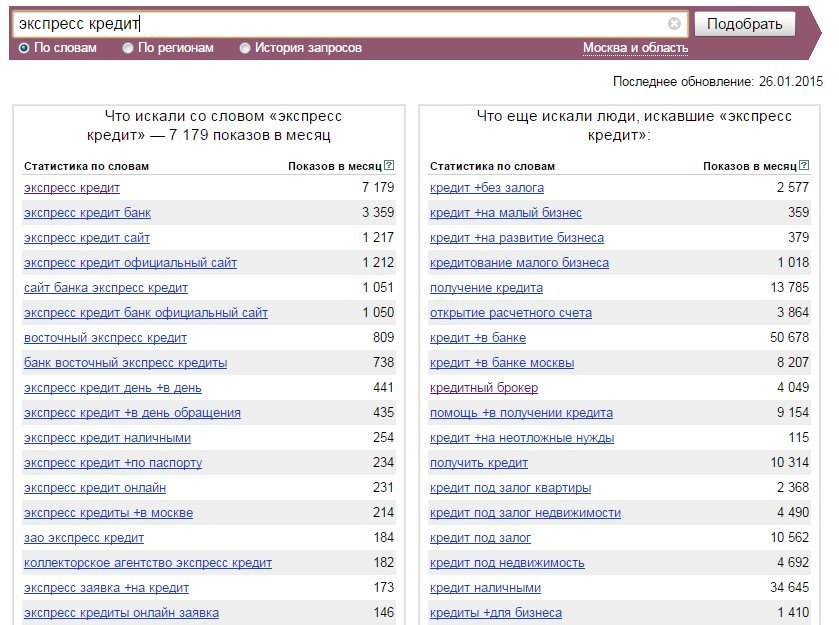Open кредитный брокер link

[x=484, y=388]
